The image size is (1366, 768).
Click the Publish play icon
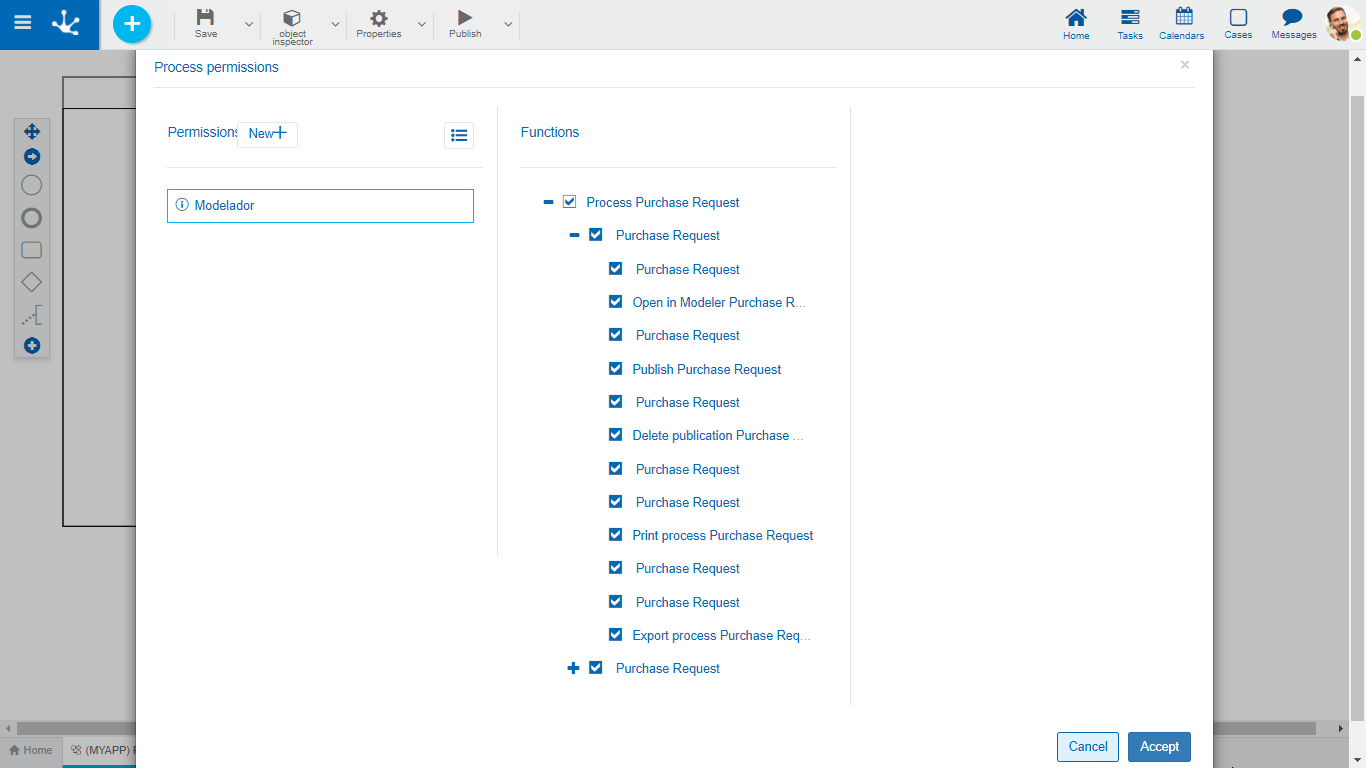click(x=465, y=17)
